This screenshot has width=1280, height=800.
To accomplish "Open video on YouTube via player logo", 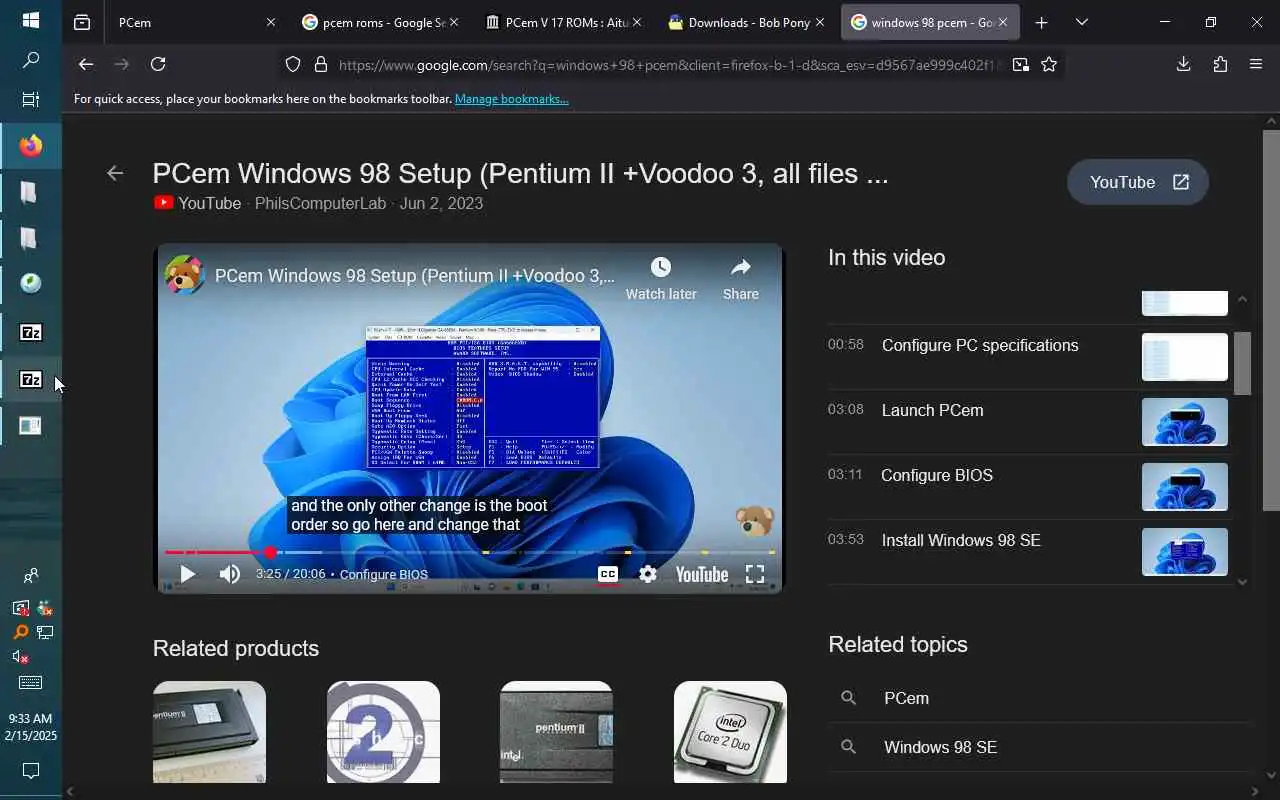I will 701,574.
